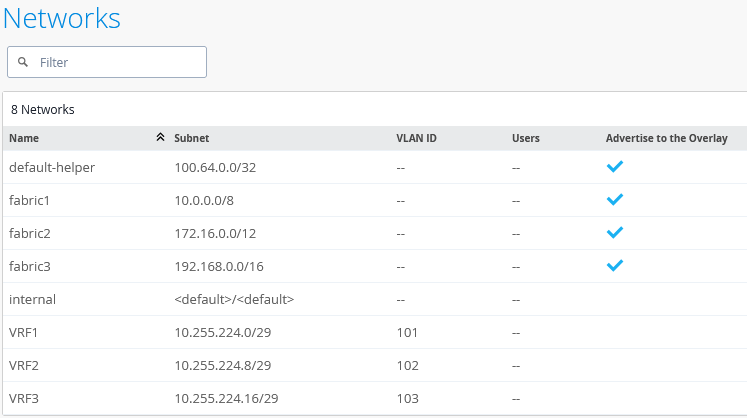Click fabric2's Advertise to Overlay checkmark
Viewport: 747px width, 418px height.
coord(615,232)
